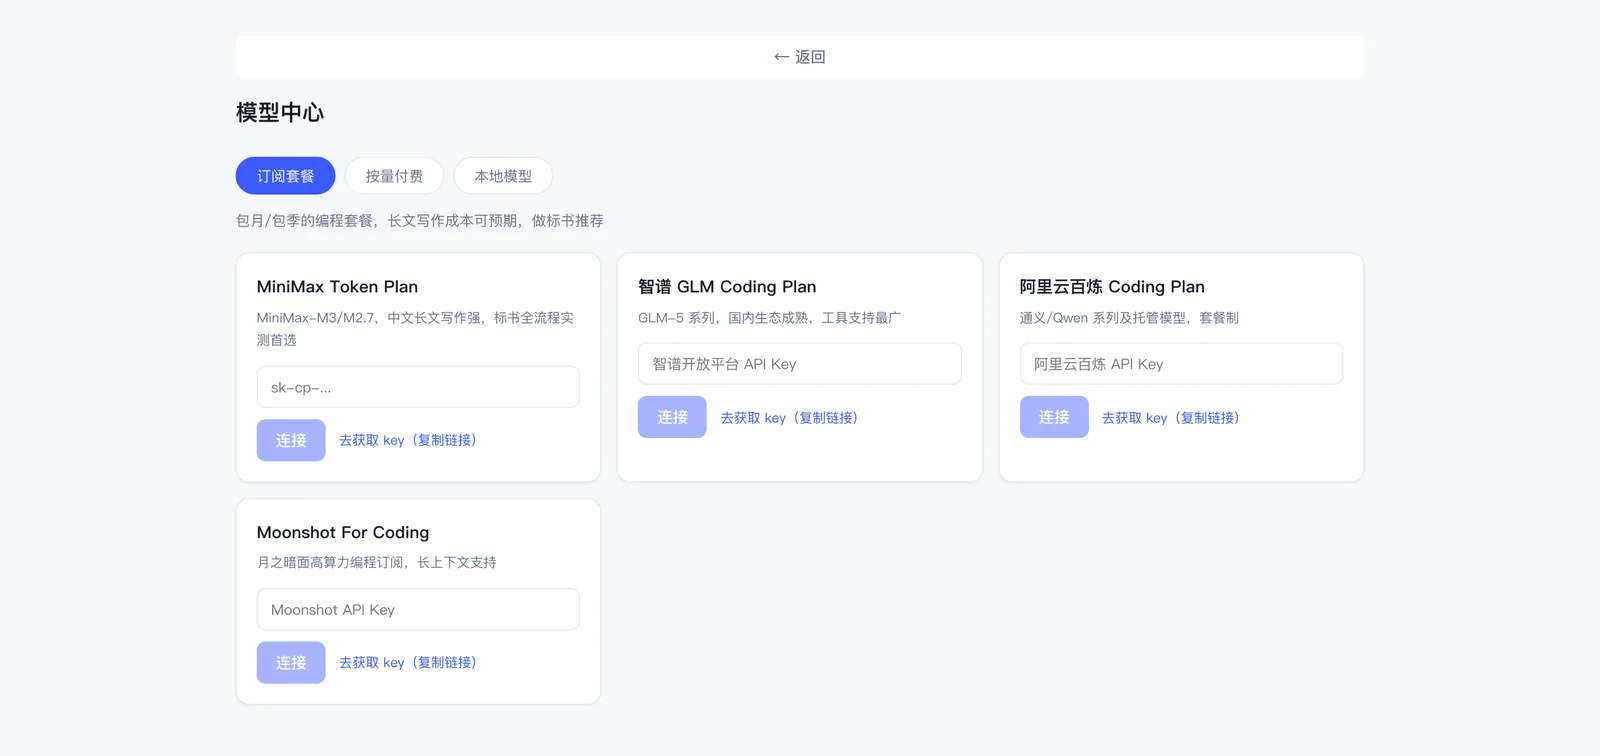Open 去获取 key link for MiniMax Token Plan

408,440
